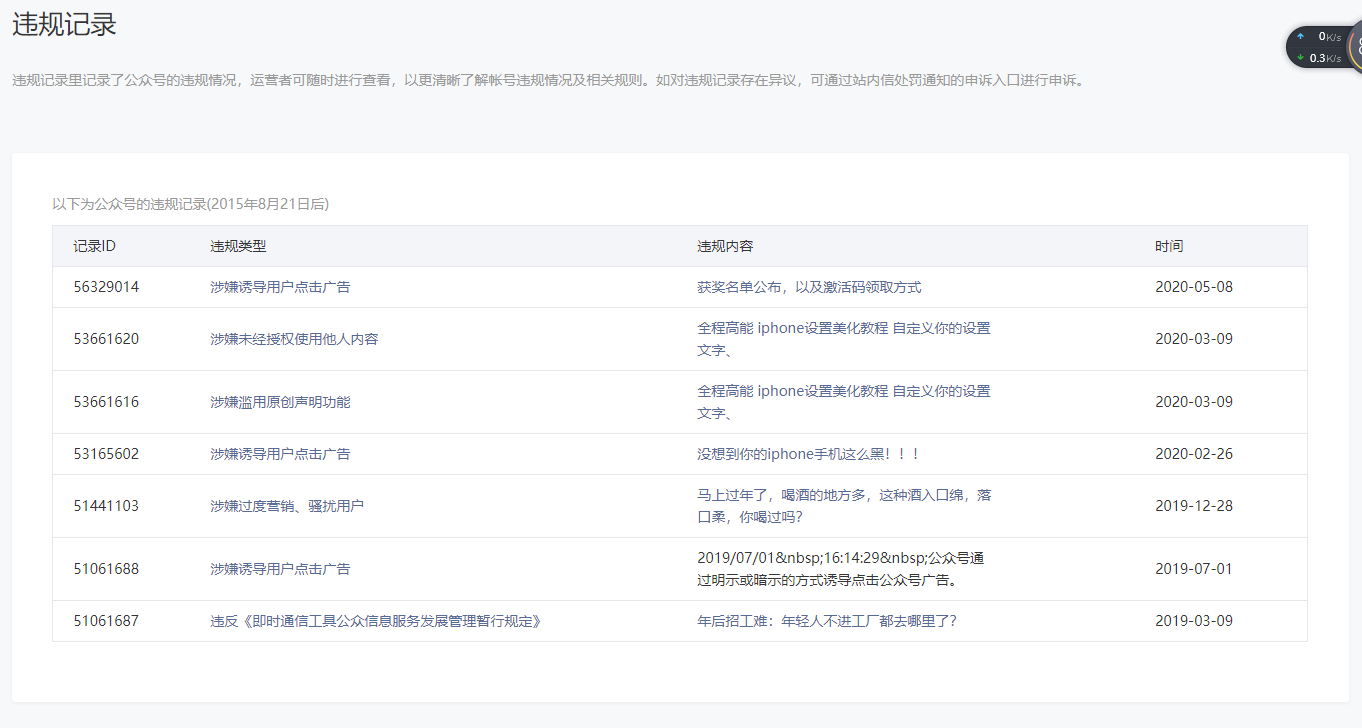Screen dimensions: 1362x728
Task: Open 没想到你的iphone手机这么黑 article link
Action: [808, 454]
